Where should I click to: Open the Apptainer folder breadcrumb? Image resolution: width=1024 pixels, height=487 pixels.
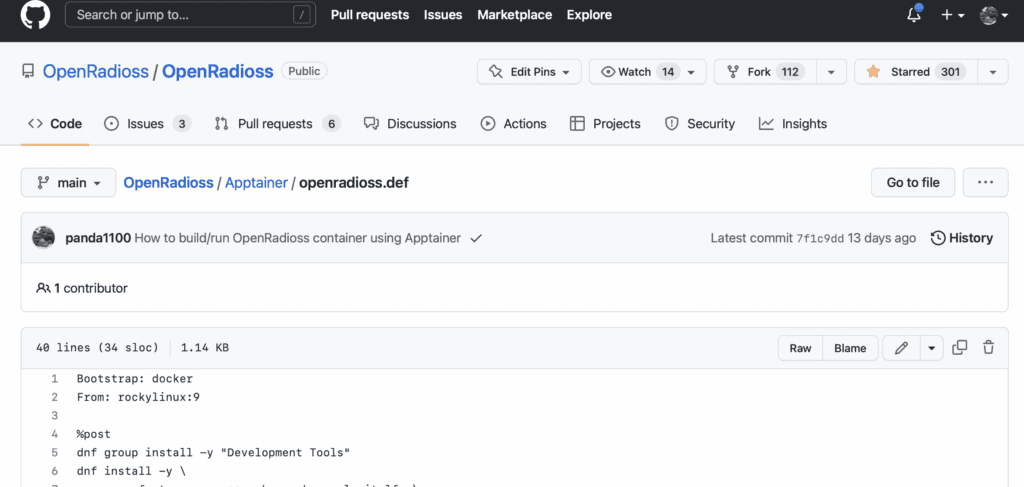(256, 183)
